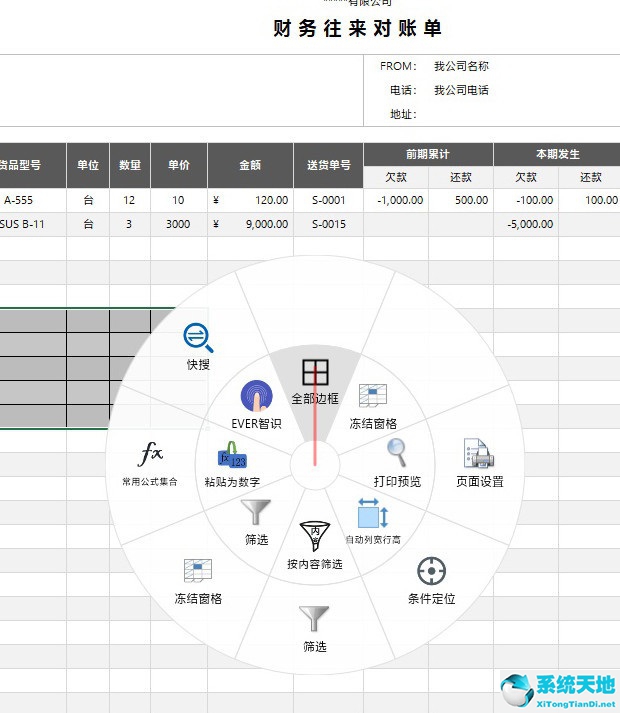Click 筛选 funnel in the outer ring
This screenshot has width=620, height=713.
coord(314,629)
